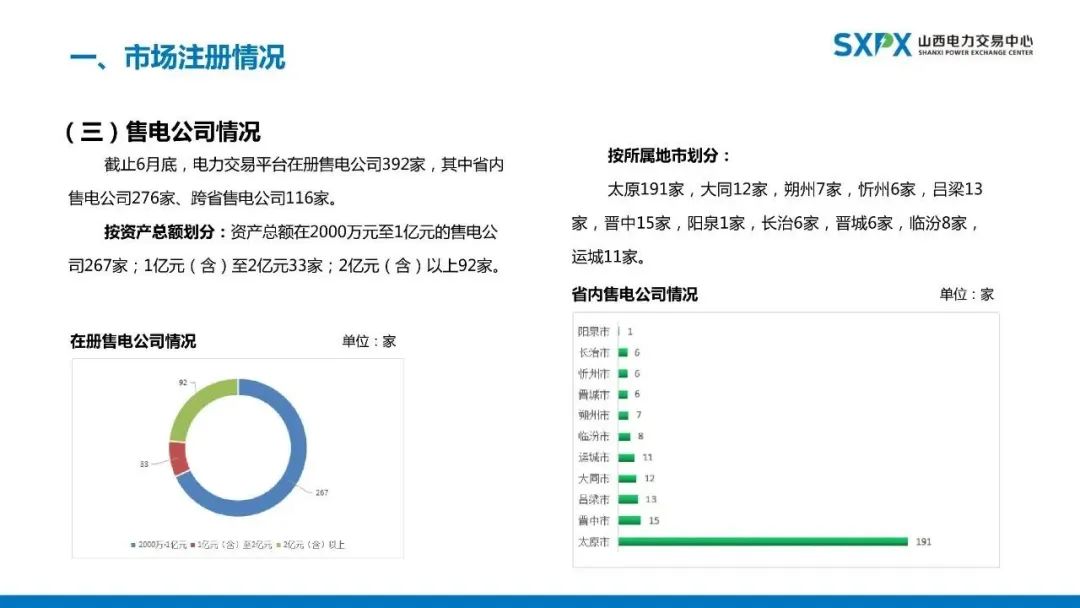The width and height of the screenshot is (1080, 608).
Task: Click the green legend marker for 2亿元(含)以上
Action: pos(277,545)
